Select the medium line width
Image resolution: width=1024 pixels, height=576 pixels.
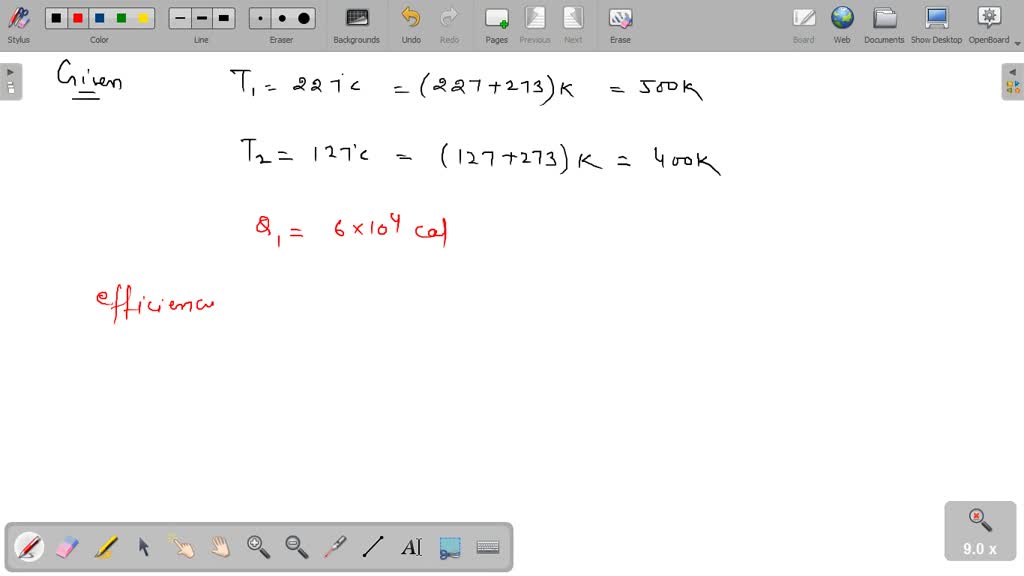[200, 17]
